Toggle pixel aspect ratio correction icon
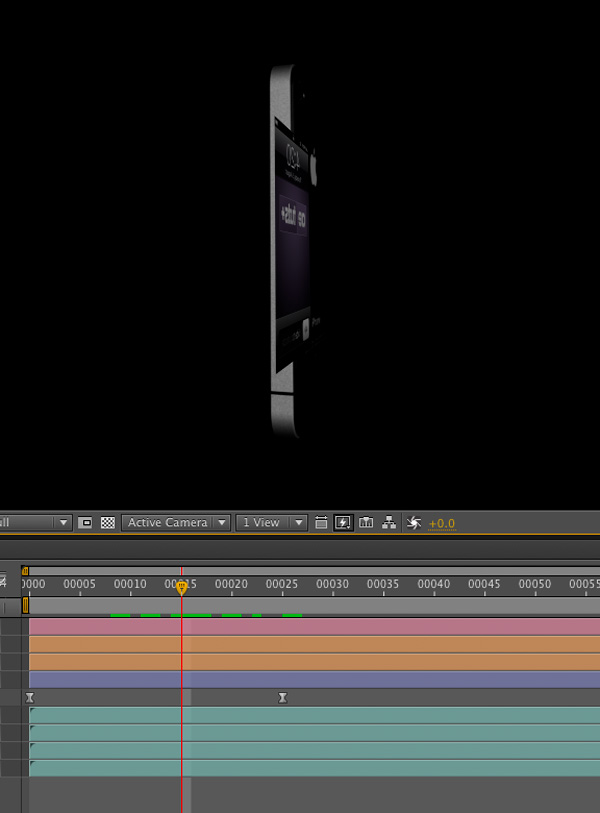 [x=321, y=523]
